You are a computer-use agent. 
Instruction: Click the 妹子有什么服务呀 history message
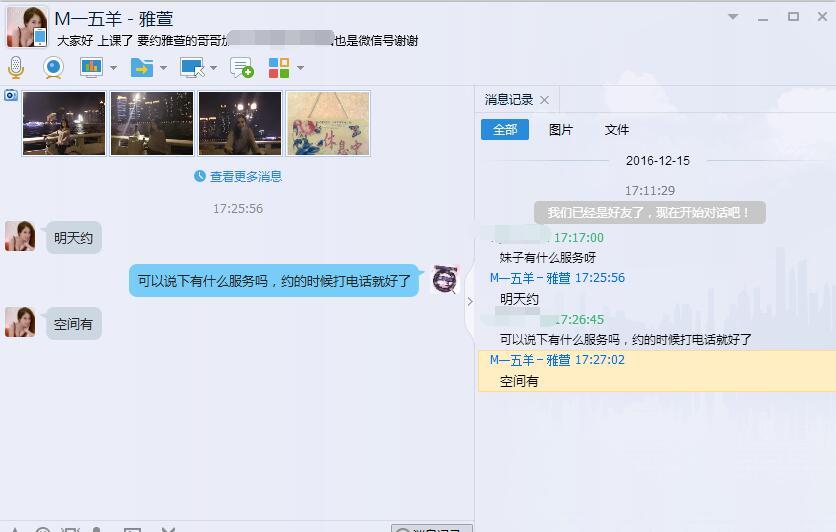tap(548, 258)
